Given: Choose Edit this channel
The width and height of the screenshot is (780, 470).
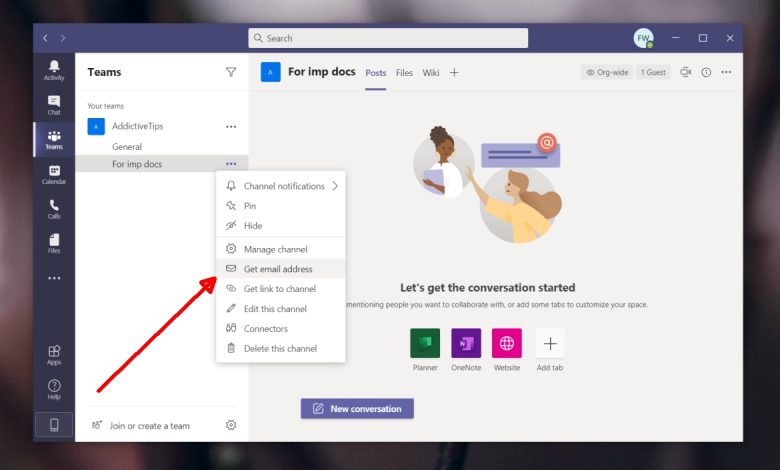Looking at the screenshot, I should pos(281,309).
